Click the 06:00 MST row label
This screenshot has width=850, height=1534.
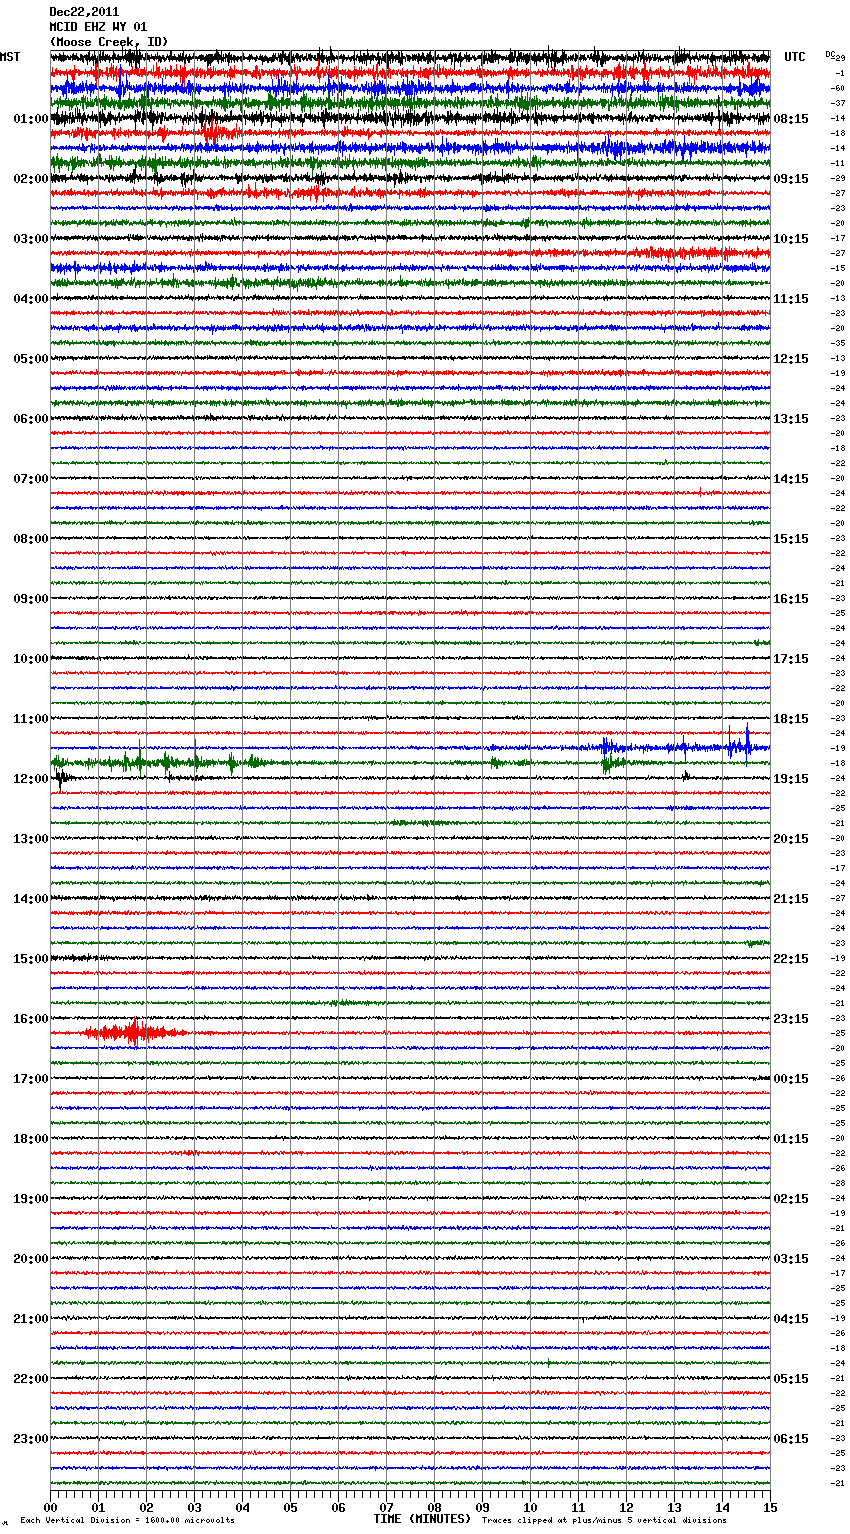tap(31, 419)
